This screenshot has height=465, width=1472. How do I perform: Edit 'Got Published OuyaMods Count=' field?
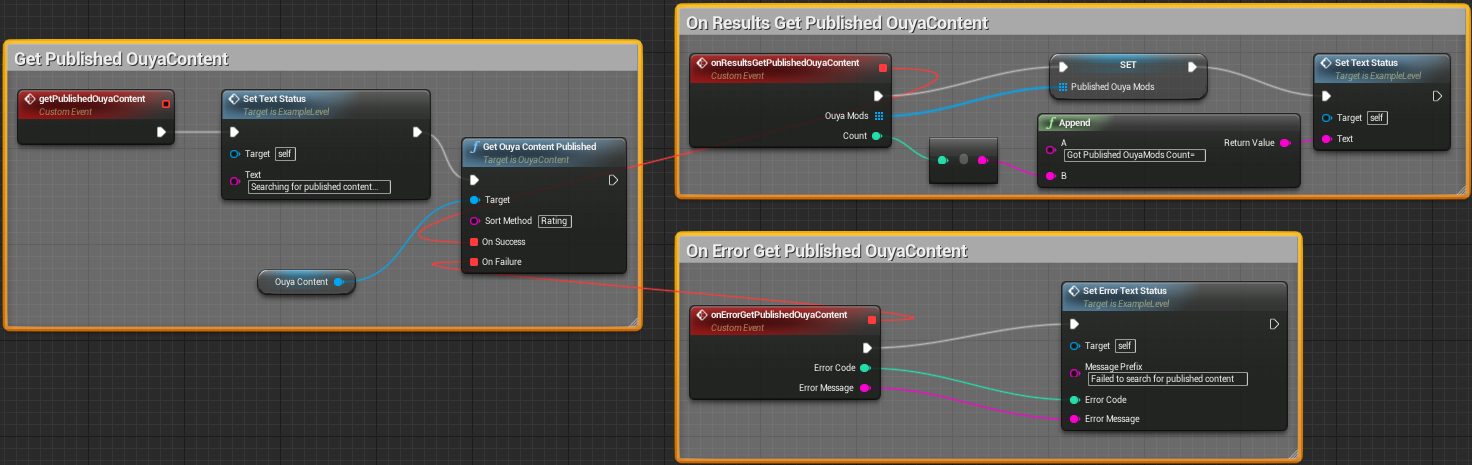[x=1135, y=155]
